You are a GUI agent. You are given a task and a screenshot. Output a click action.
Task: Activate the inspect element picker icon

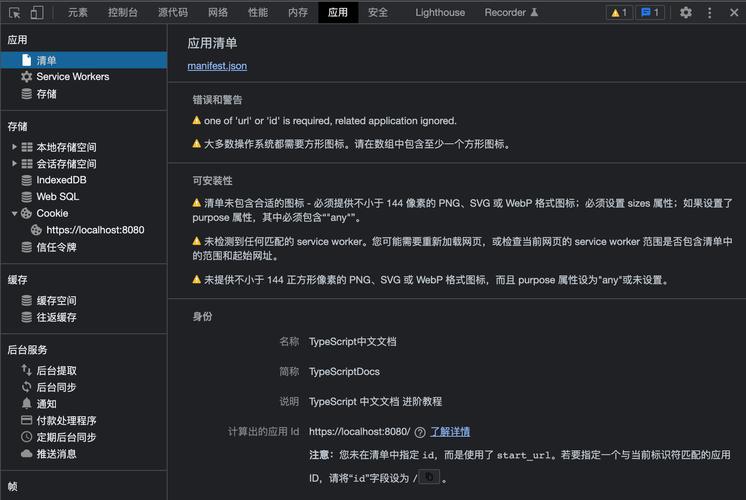coord(15,13)
